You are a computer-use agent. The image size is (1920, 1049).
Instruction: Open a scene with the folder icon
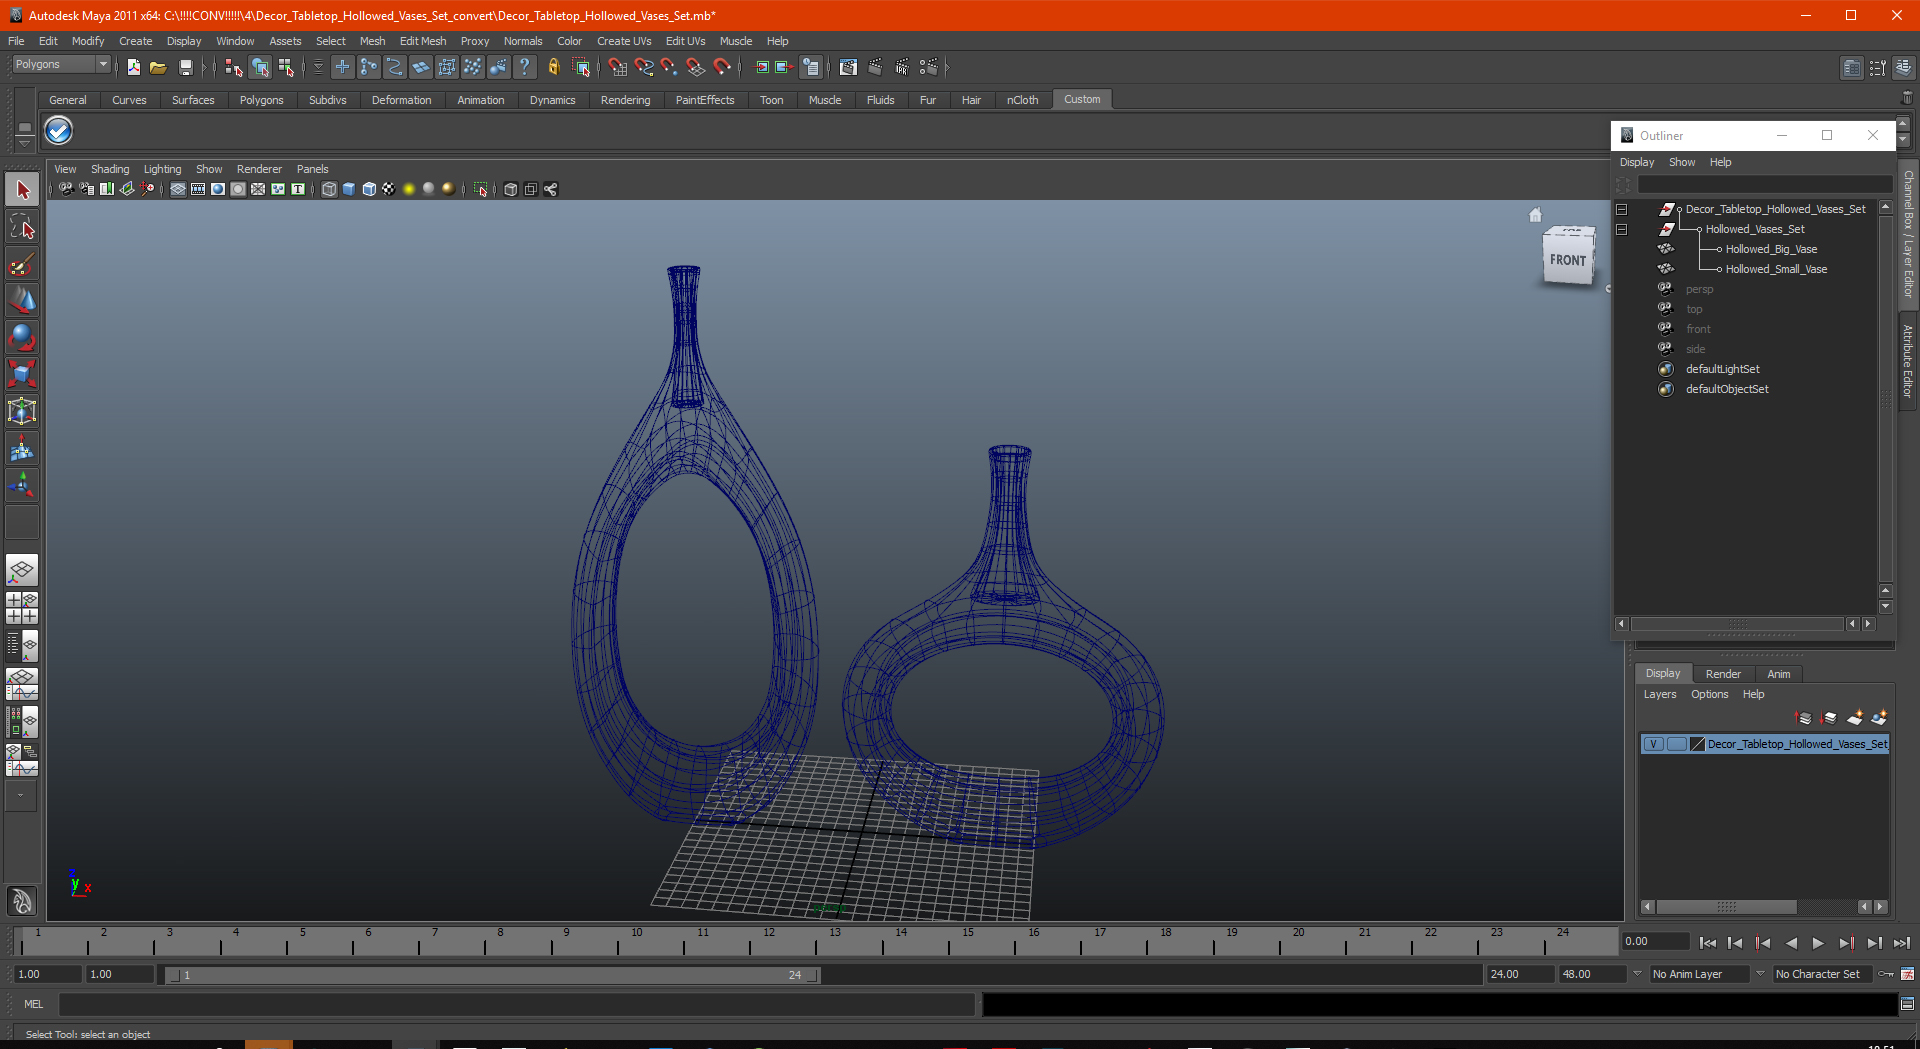[158, 67]
